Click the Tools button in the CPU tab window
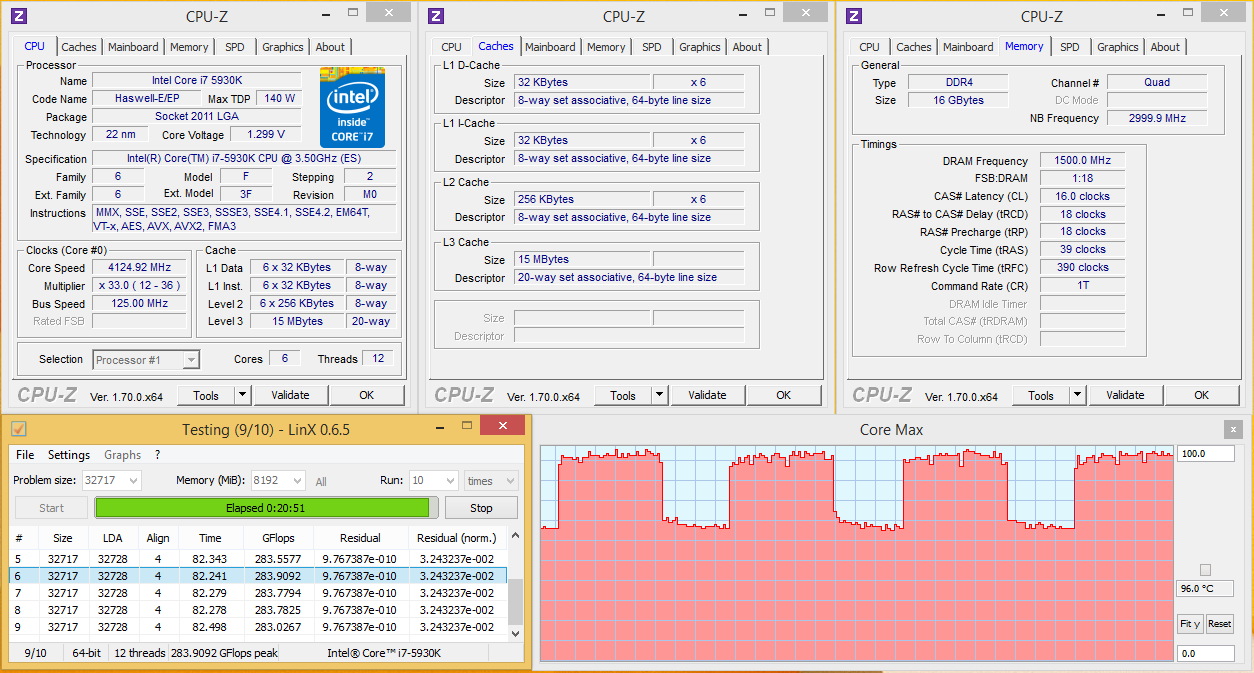Image resolution: width=1254 pixels, height=673 pixels. pos(206,395)
